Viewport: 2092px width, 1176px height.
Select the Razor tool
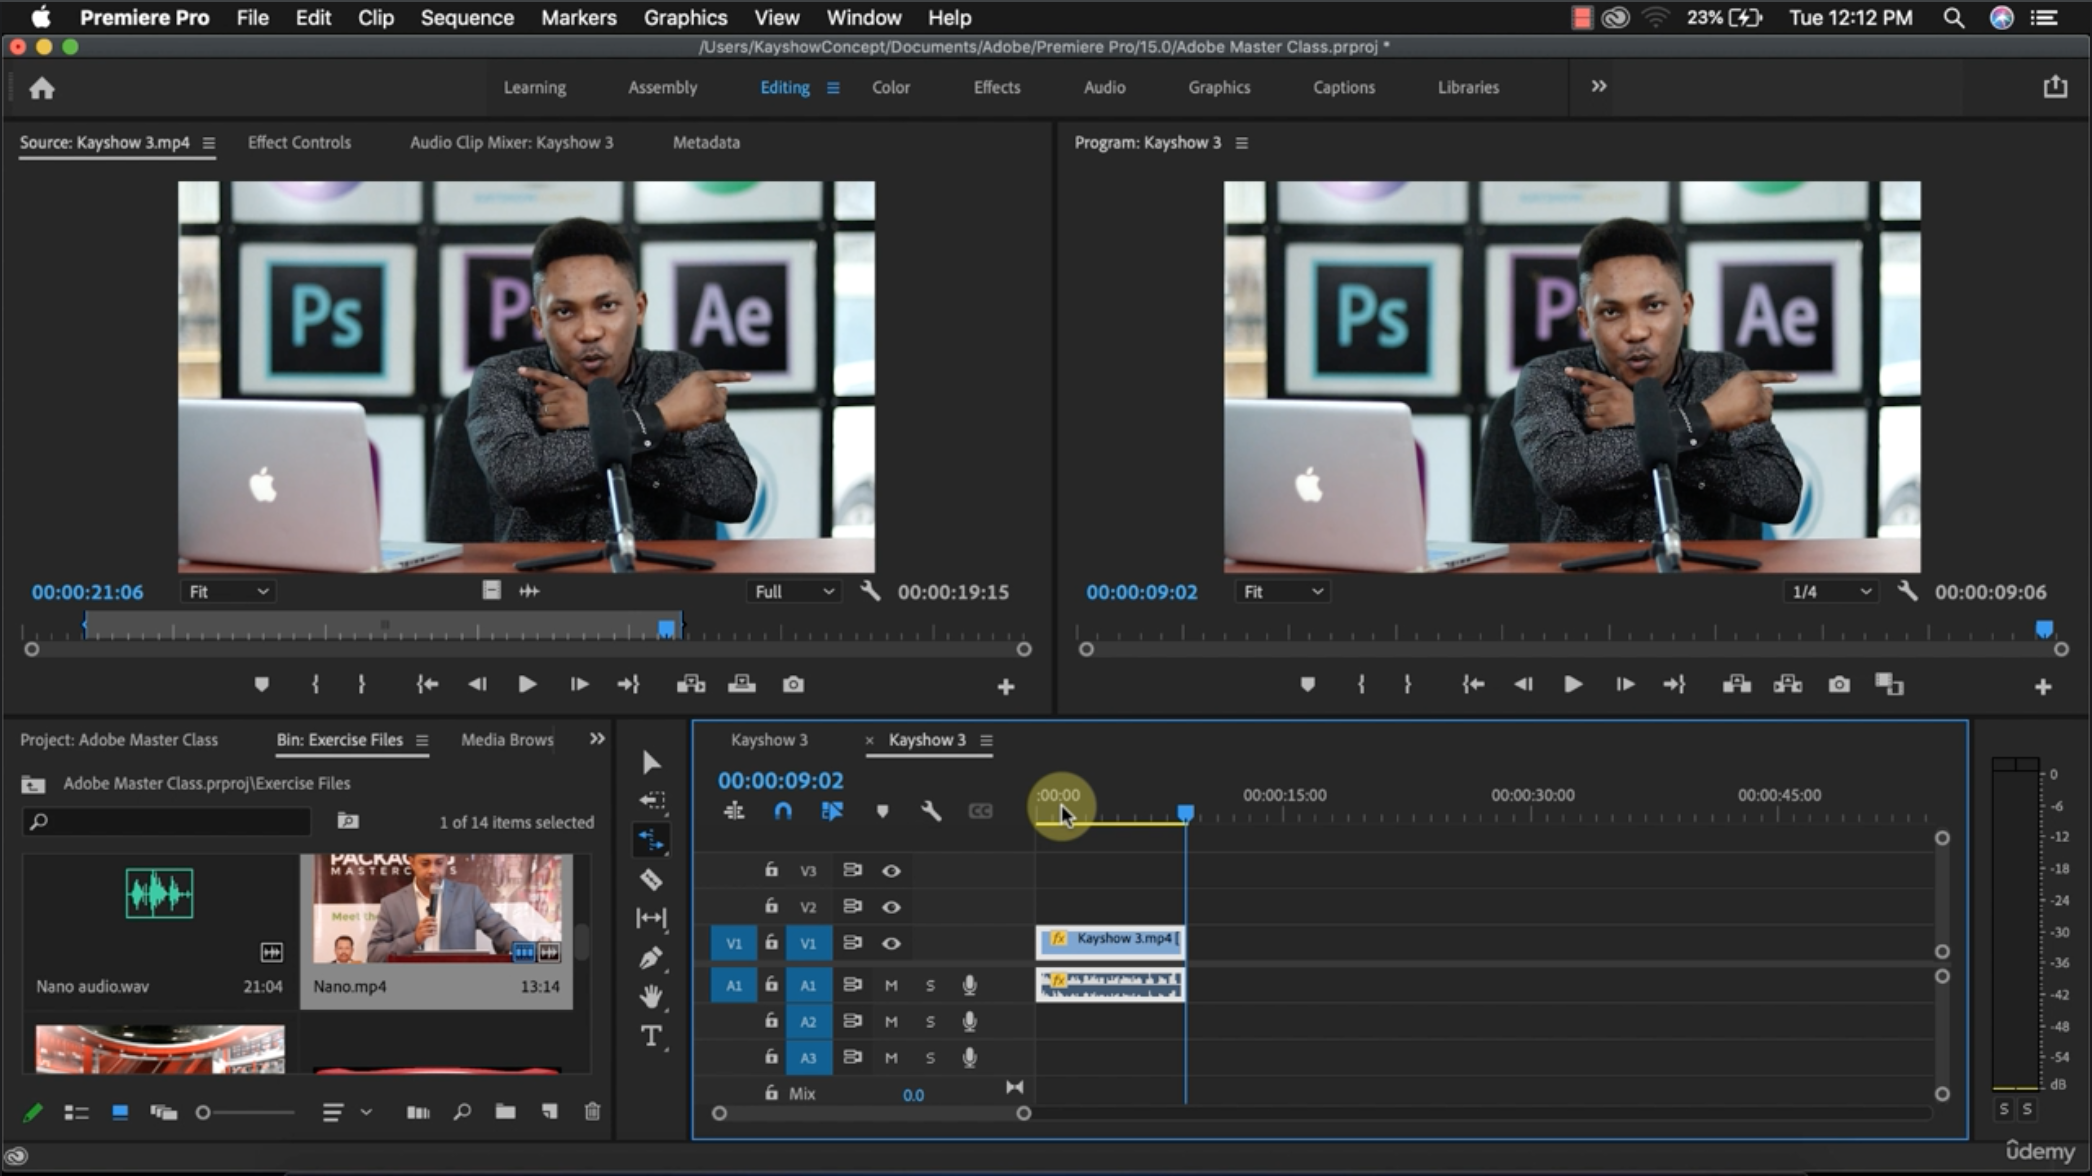pyautogui.click(x=651, y=880)
